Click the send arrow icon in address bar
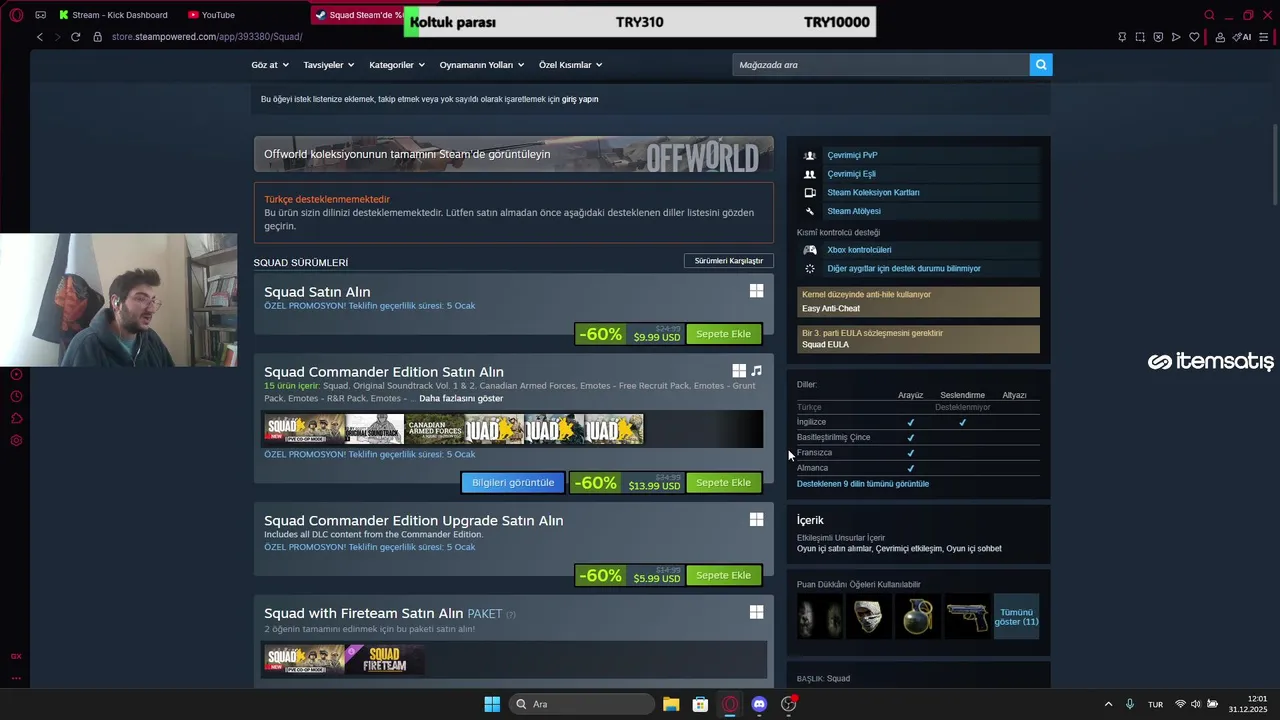 click(x=1176, y=37)
